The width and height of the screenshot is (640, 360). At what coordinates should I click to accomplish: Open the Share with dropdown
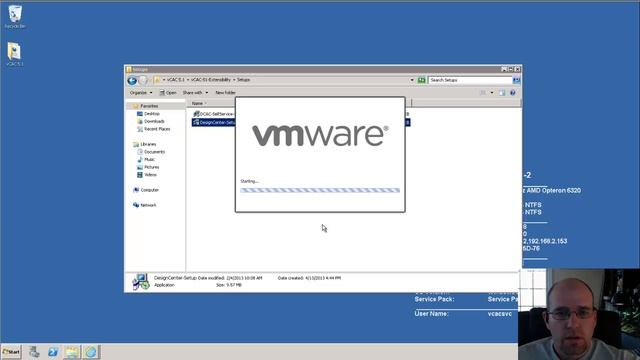[195, 93]
